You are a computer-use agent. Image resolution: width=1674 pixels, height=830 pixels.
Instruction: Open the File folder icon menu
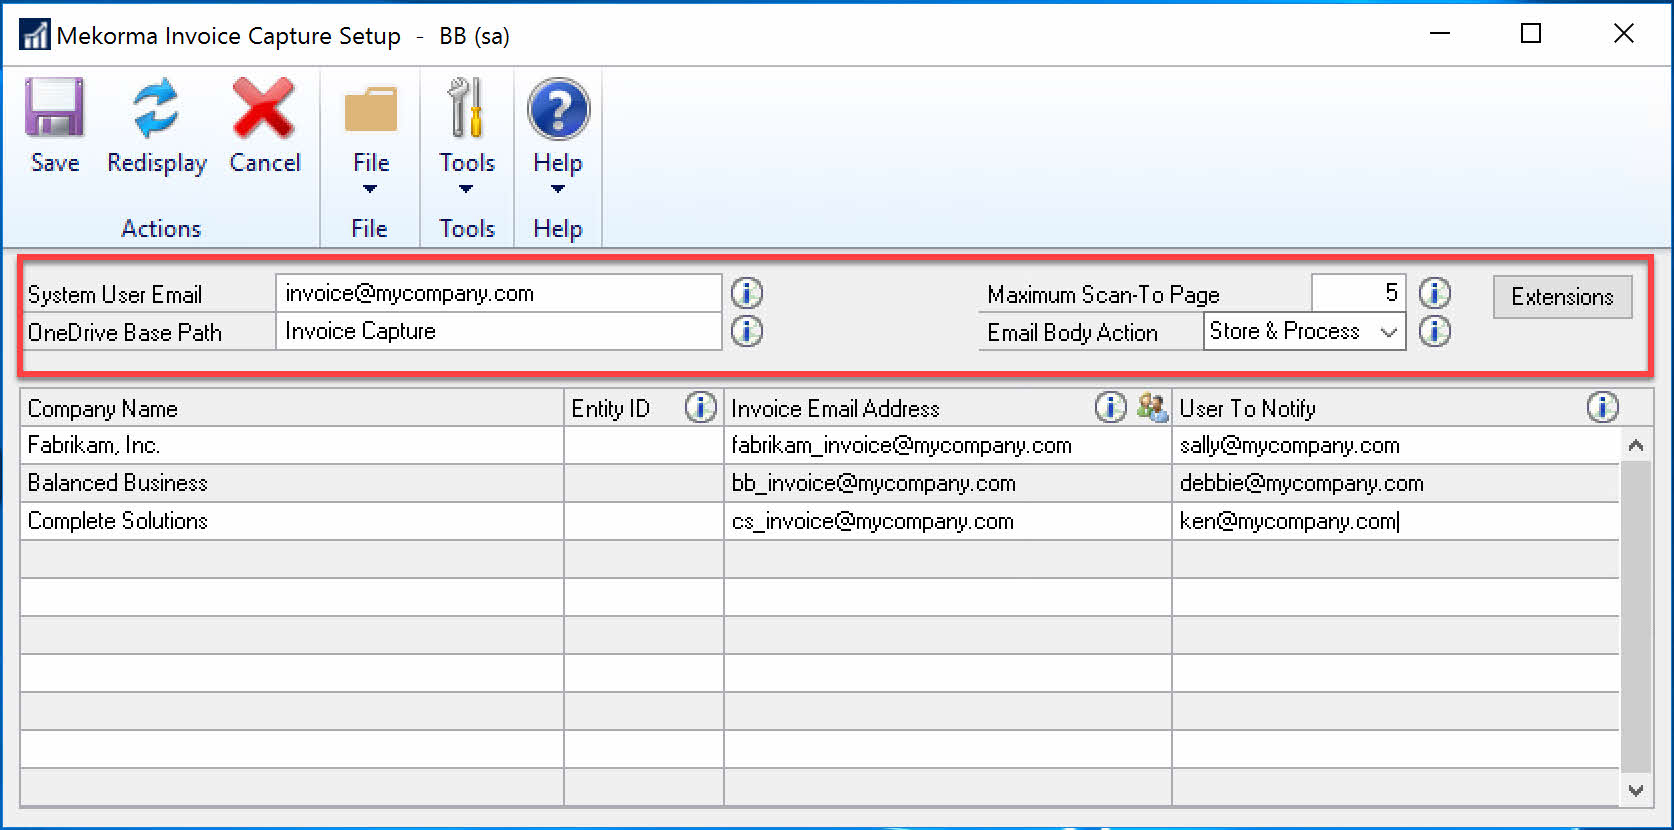pyautogui.click(x=370, y=110)
